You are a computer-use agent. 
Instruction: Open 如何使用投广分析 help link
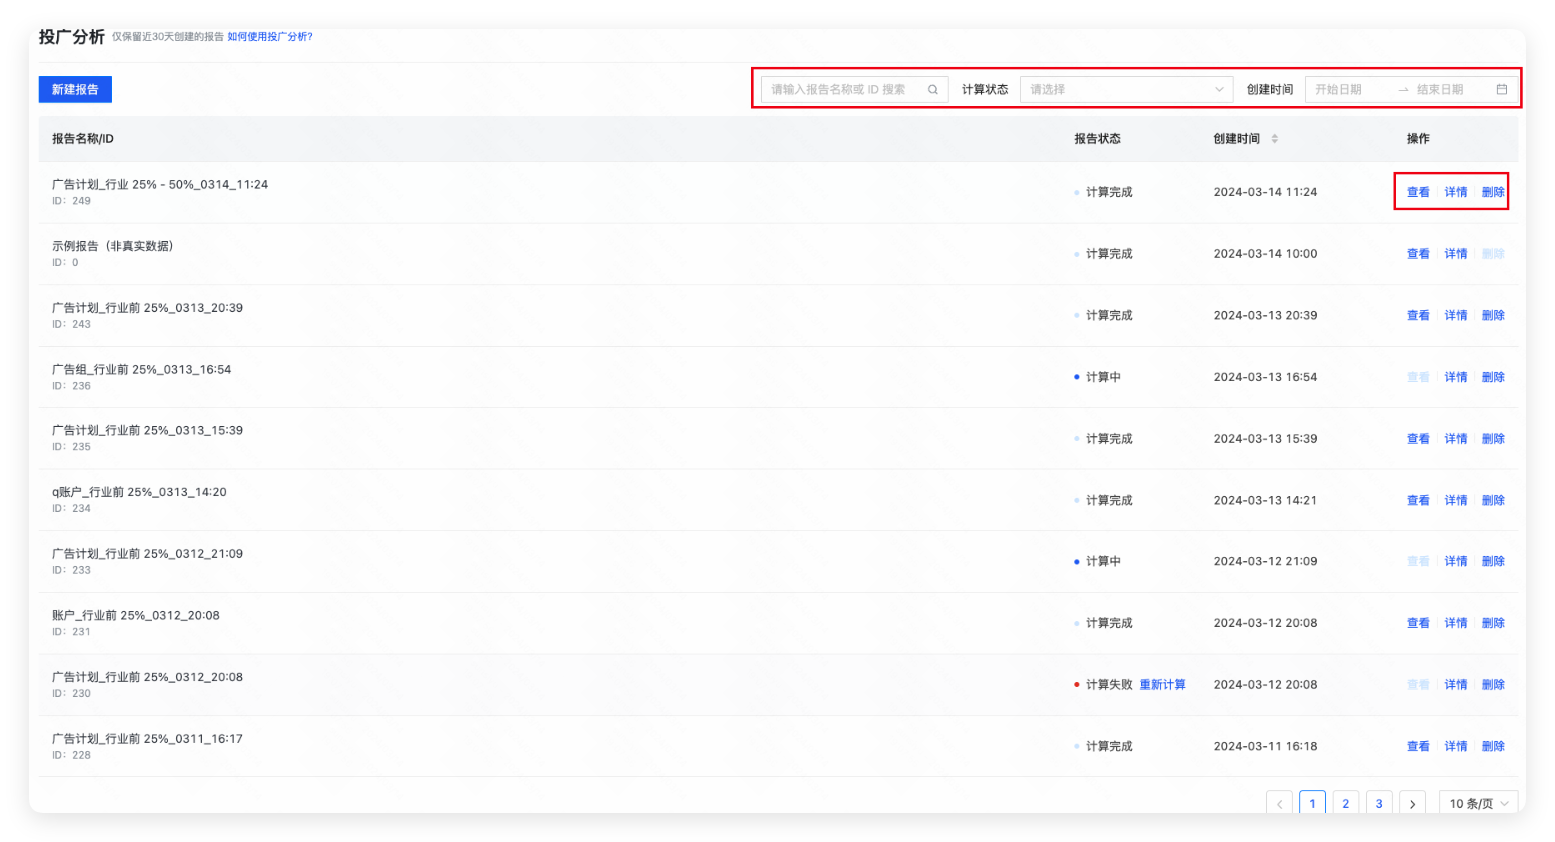[270, 37]
